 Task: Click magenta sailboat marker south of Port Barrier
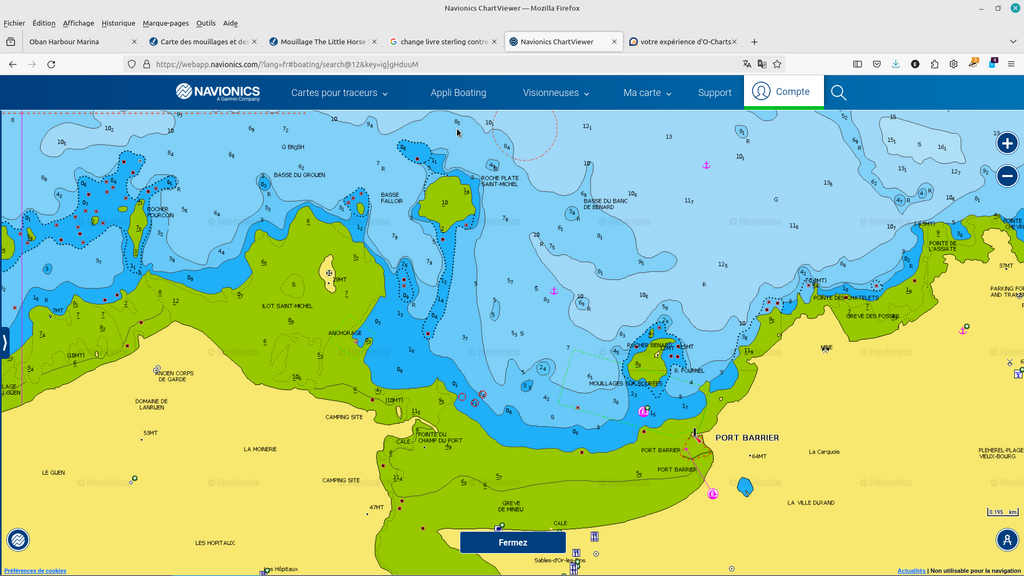(x=713, y=494)
